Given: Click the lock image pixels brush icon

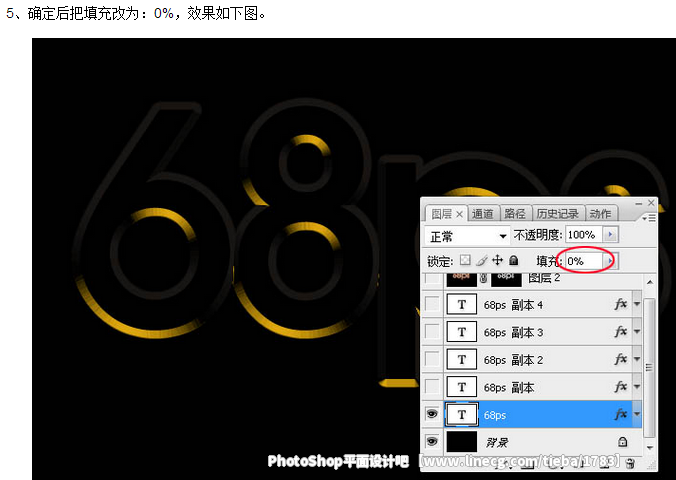Looking at the screenshot, I should point(481,260).
